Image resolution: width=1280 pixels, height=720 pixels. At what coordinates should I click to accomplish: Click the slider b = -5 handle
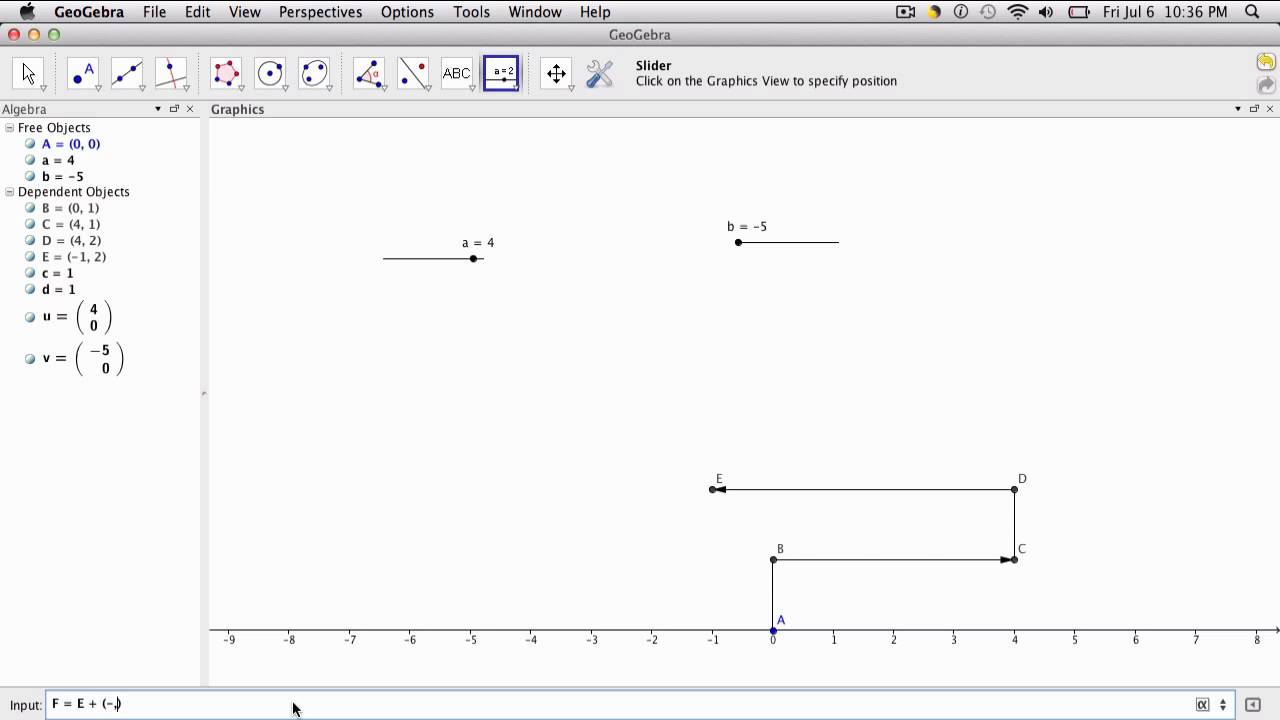[x=738, y=243]
